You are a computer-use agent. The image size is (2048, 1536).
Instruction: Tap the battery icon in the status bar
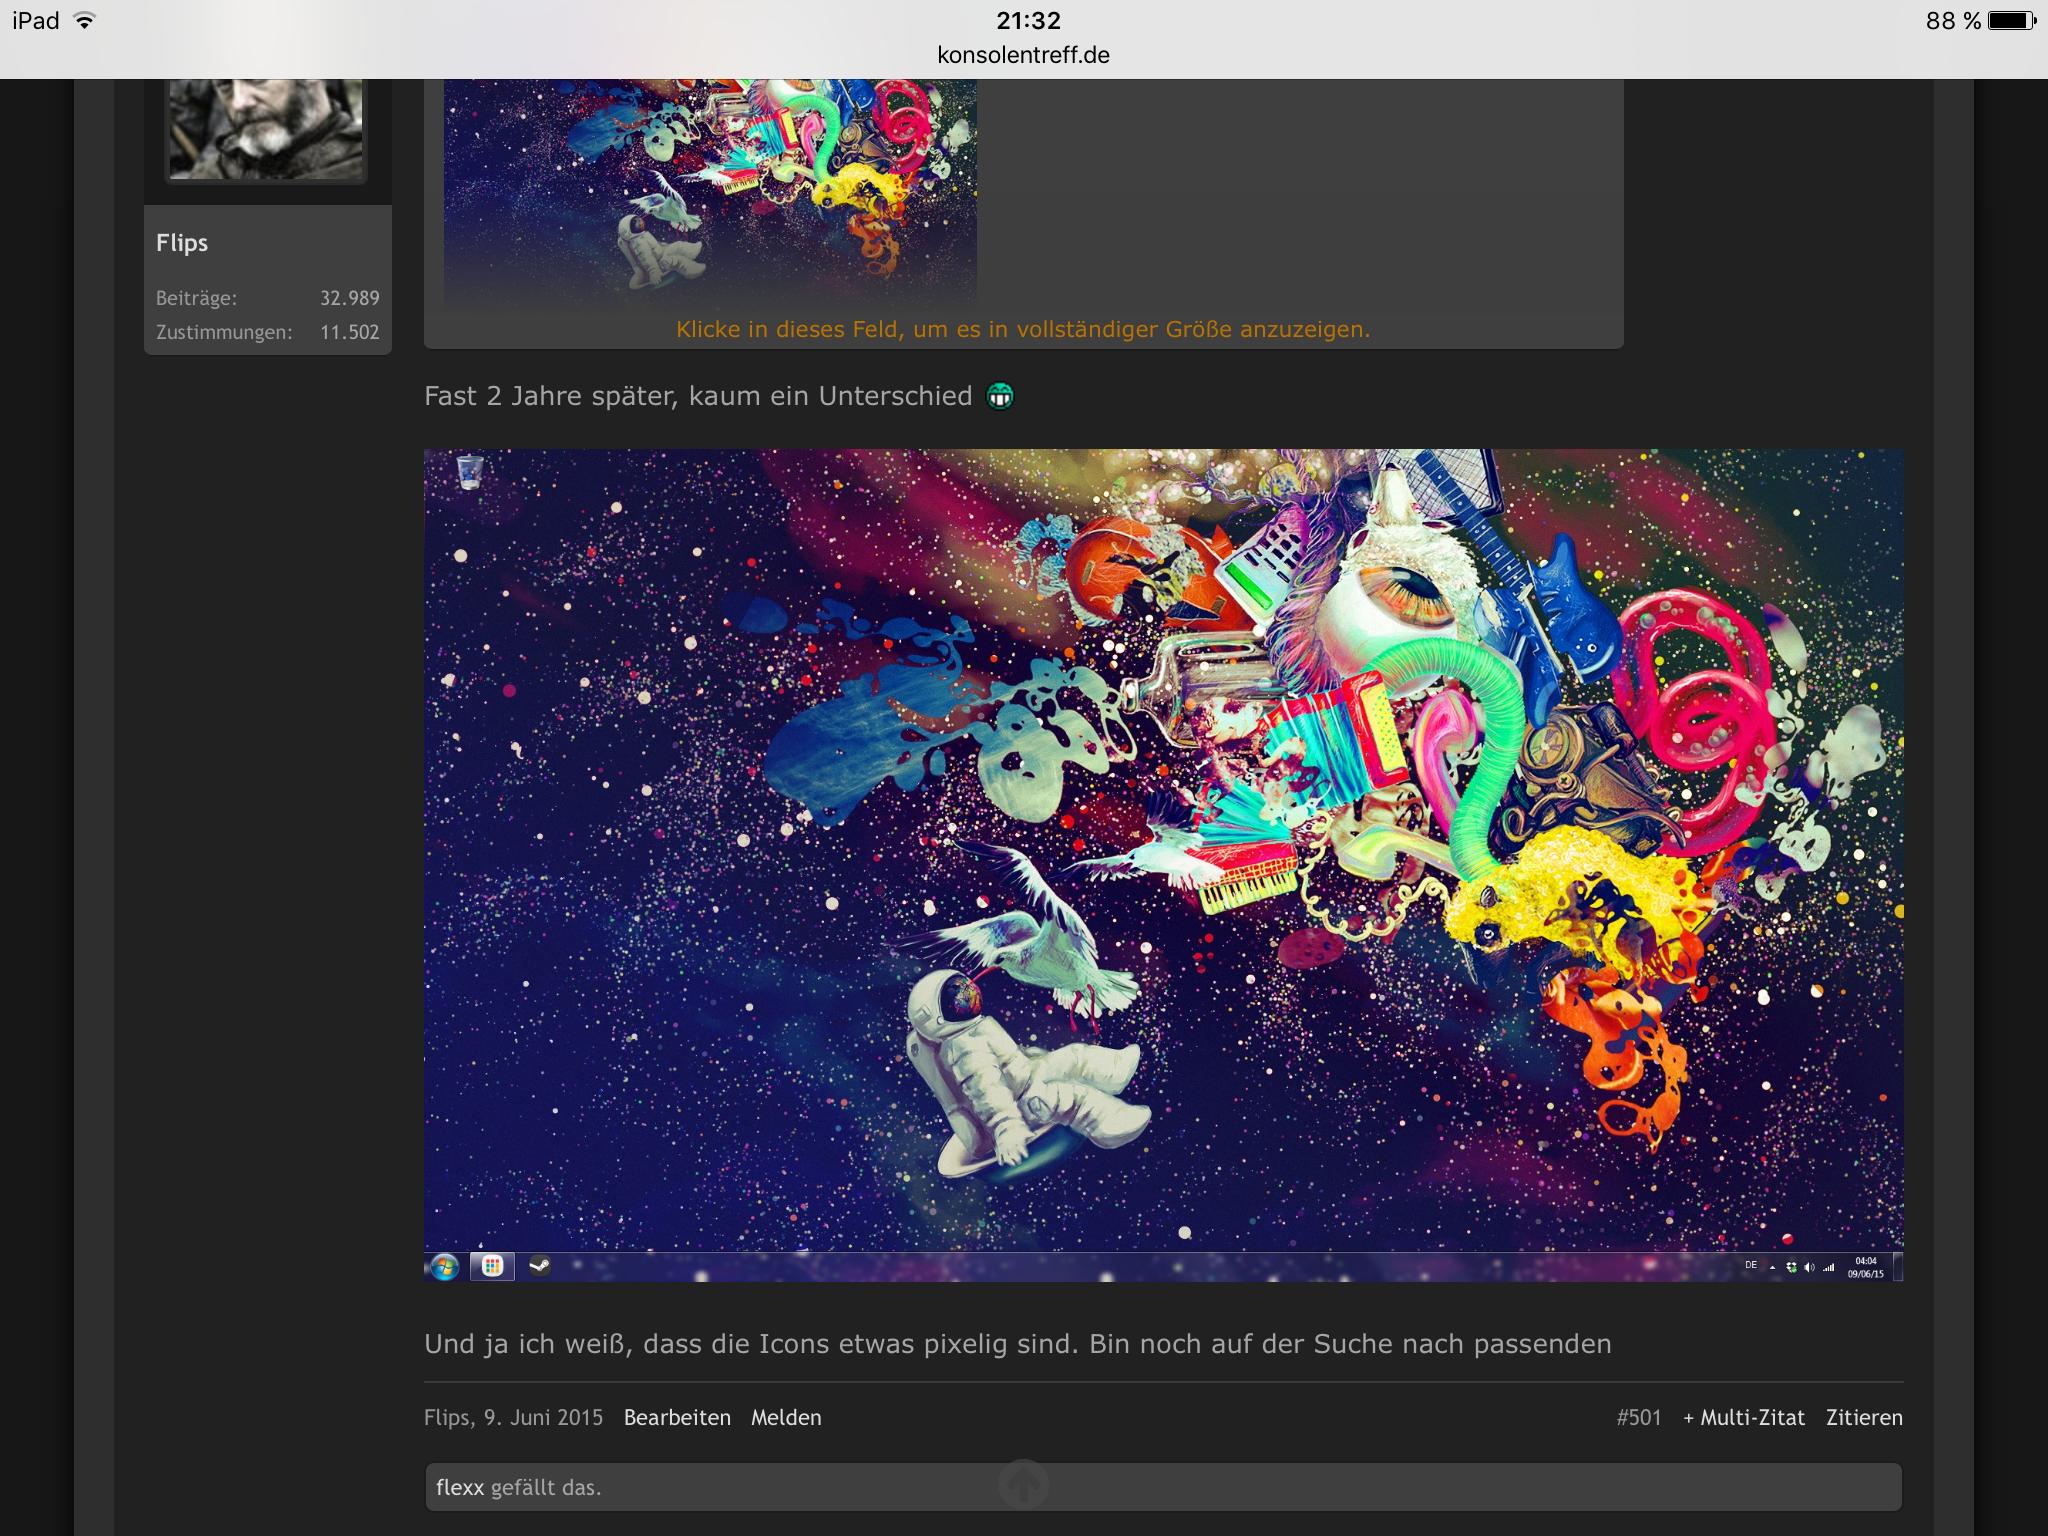[x=2011, y=21]
